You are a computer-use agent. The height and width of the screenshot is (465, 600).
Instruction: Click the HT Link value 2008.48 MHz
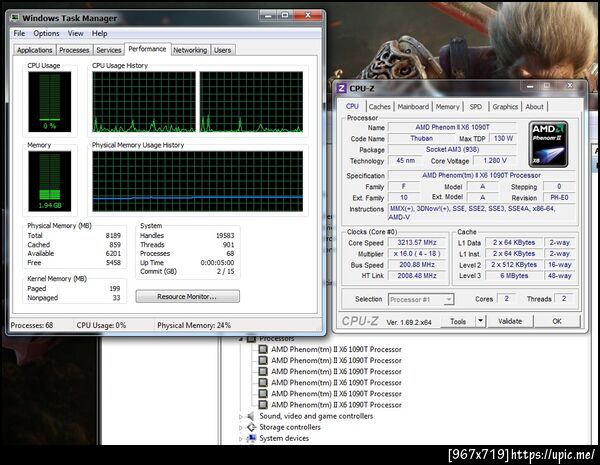[417, 276]
